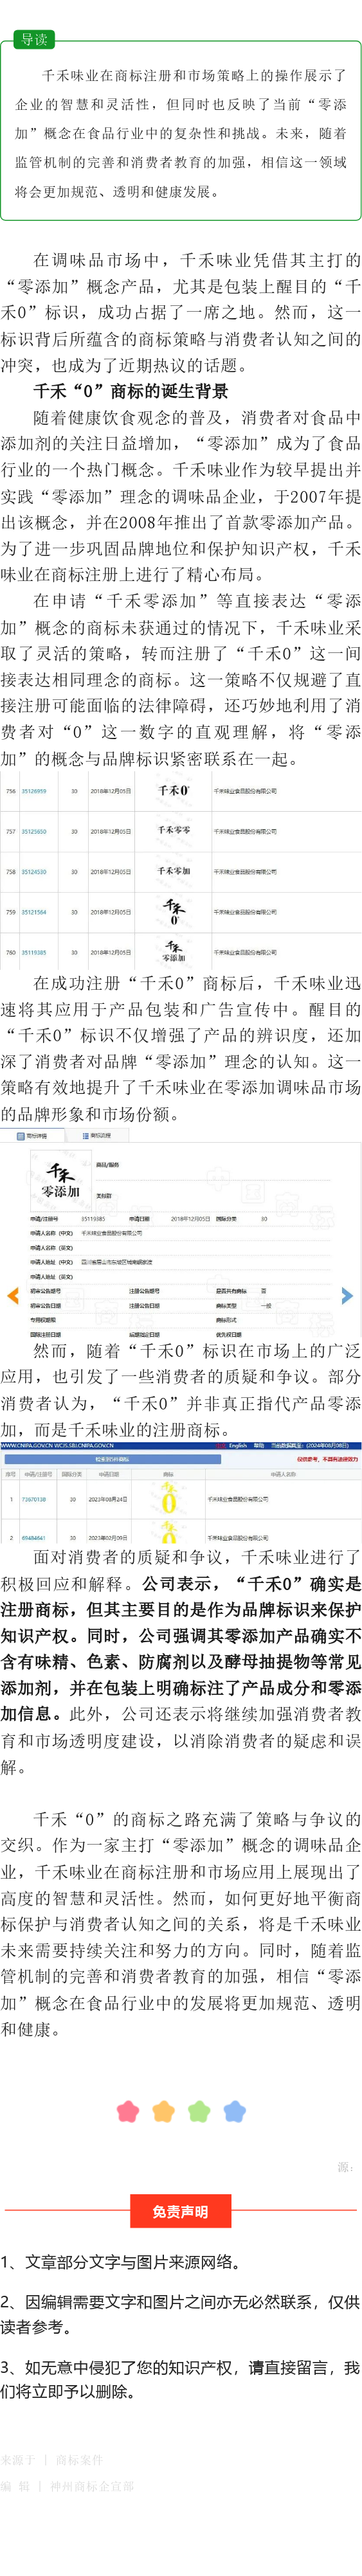Click the red 免责声明 banner

point(181,2211)
